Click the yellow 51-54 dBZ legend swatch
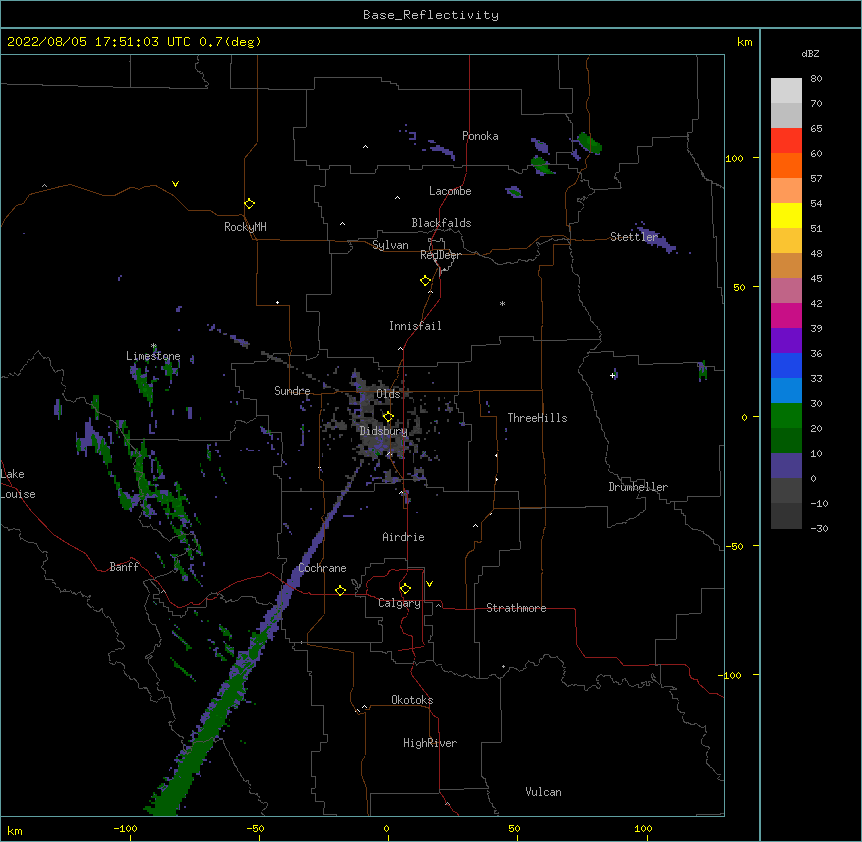Viewport: 862px width, 842px height. coord(786,215)
